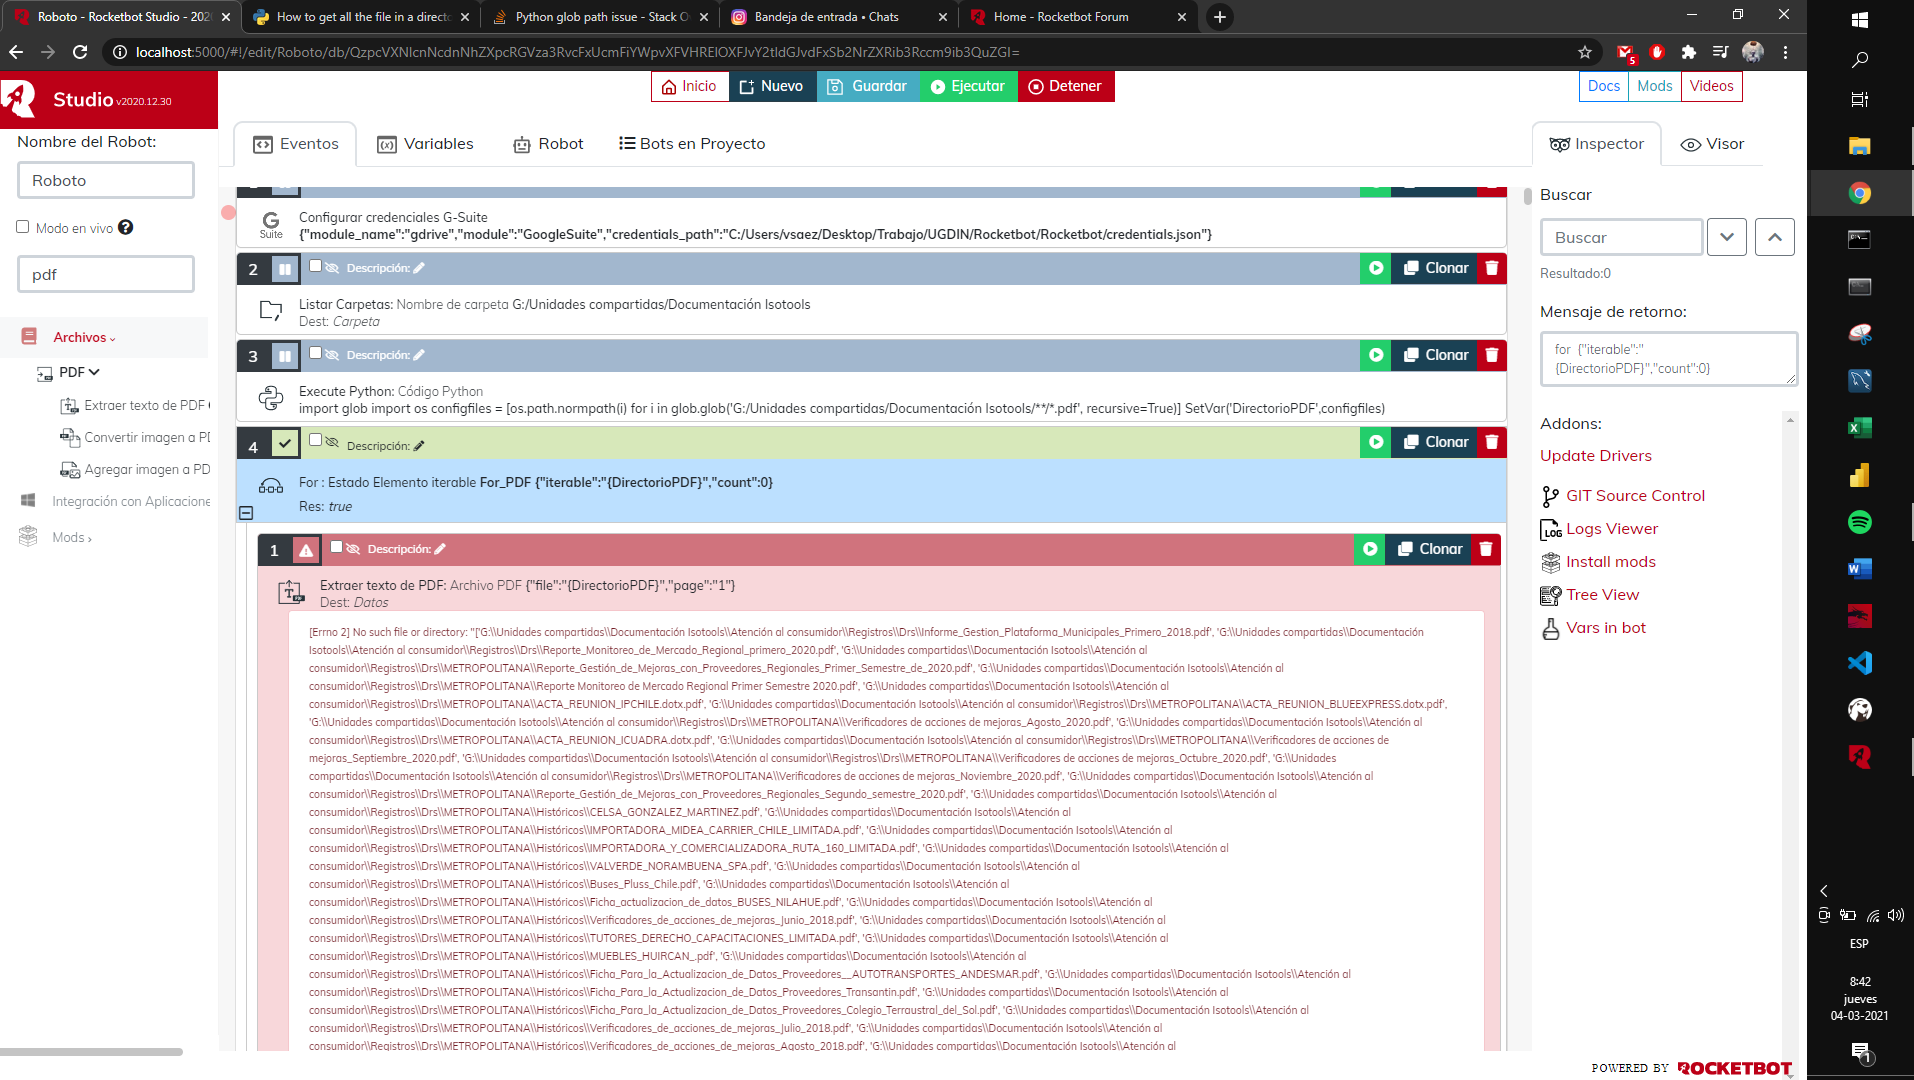
Task: Enable the Modo en vivo checkbox
Action: pyautogui.click(x=23, y=227)
